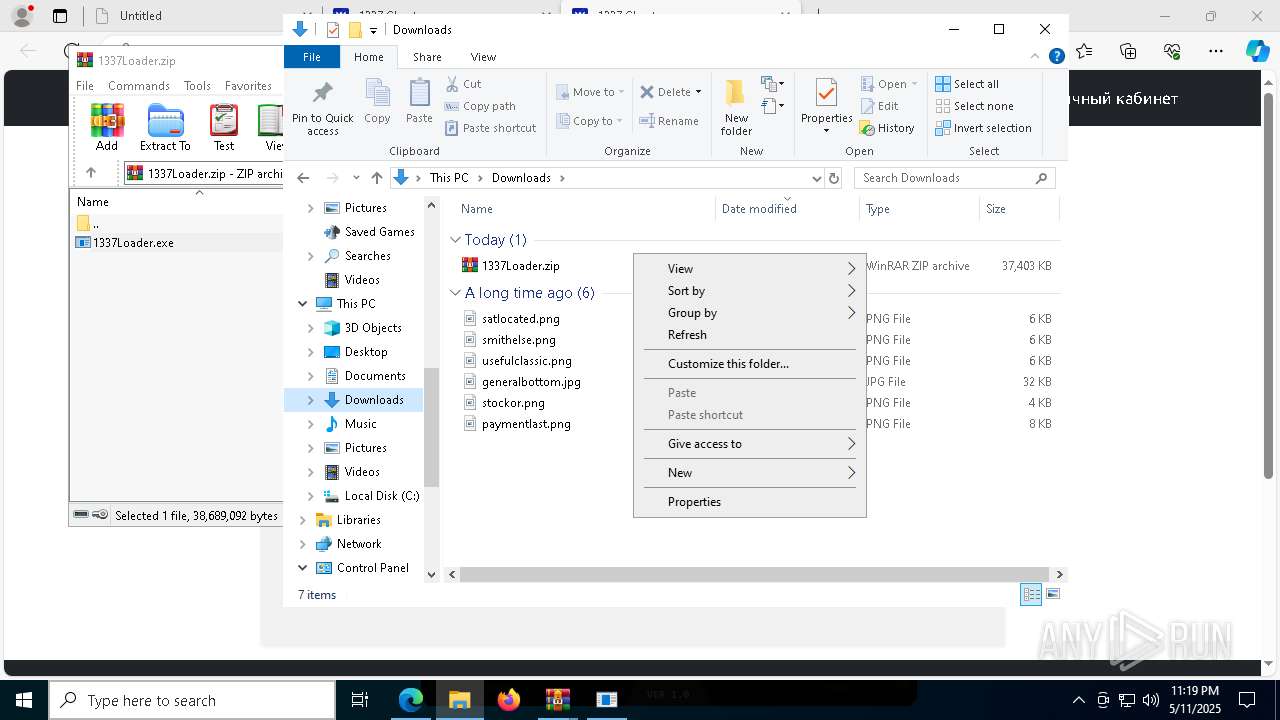Open WinRAR Tools menu

197,86
